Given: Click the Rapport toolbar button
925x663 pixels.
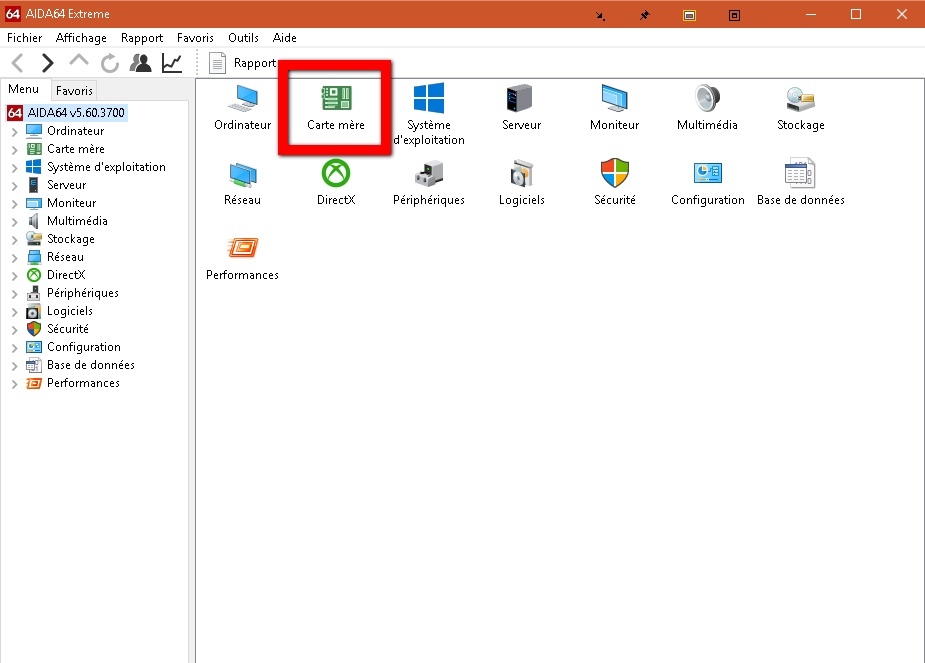Looking at the screenshot, I should point(242,63).
